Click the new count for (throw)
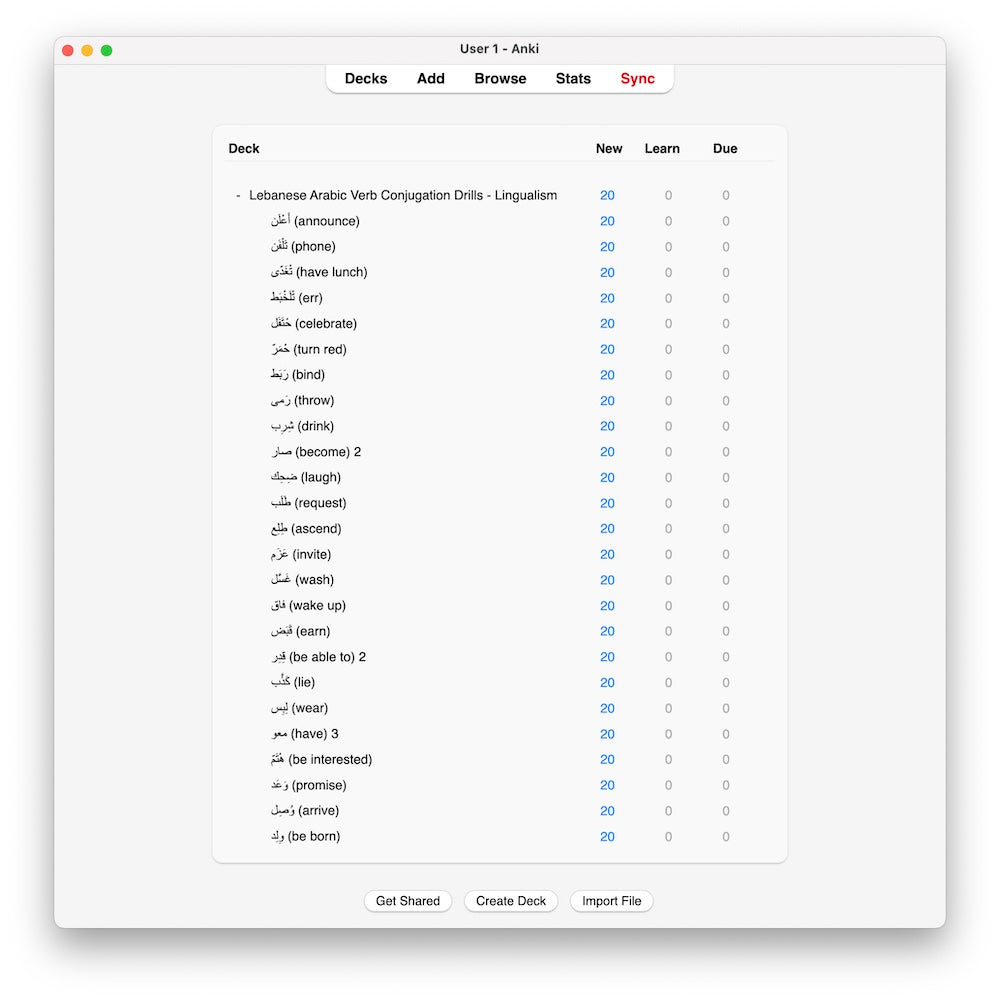Image resolution: width=1000 pixels, height=1000 pixels. pos(607,401)
